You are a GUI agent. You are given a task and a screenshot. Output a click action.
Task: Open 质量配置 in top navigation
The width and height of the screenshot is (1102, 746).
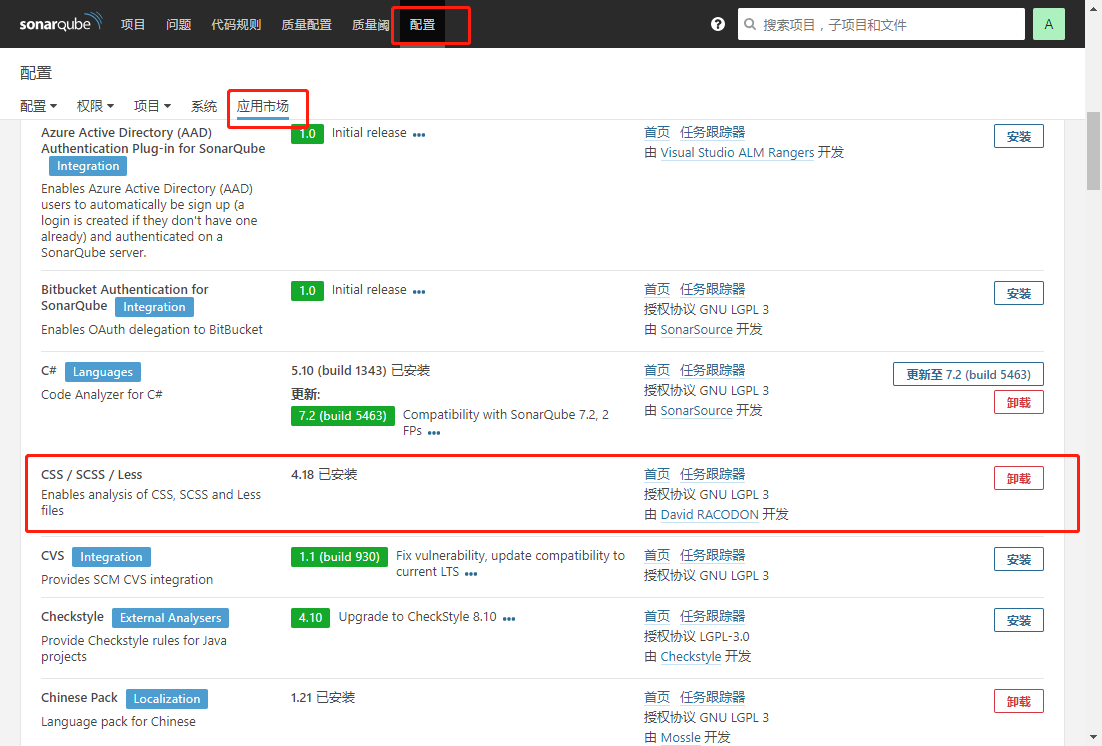pos(306,24)
